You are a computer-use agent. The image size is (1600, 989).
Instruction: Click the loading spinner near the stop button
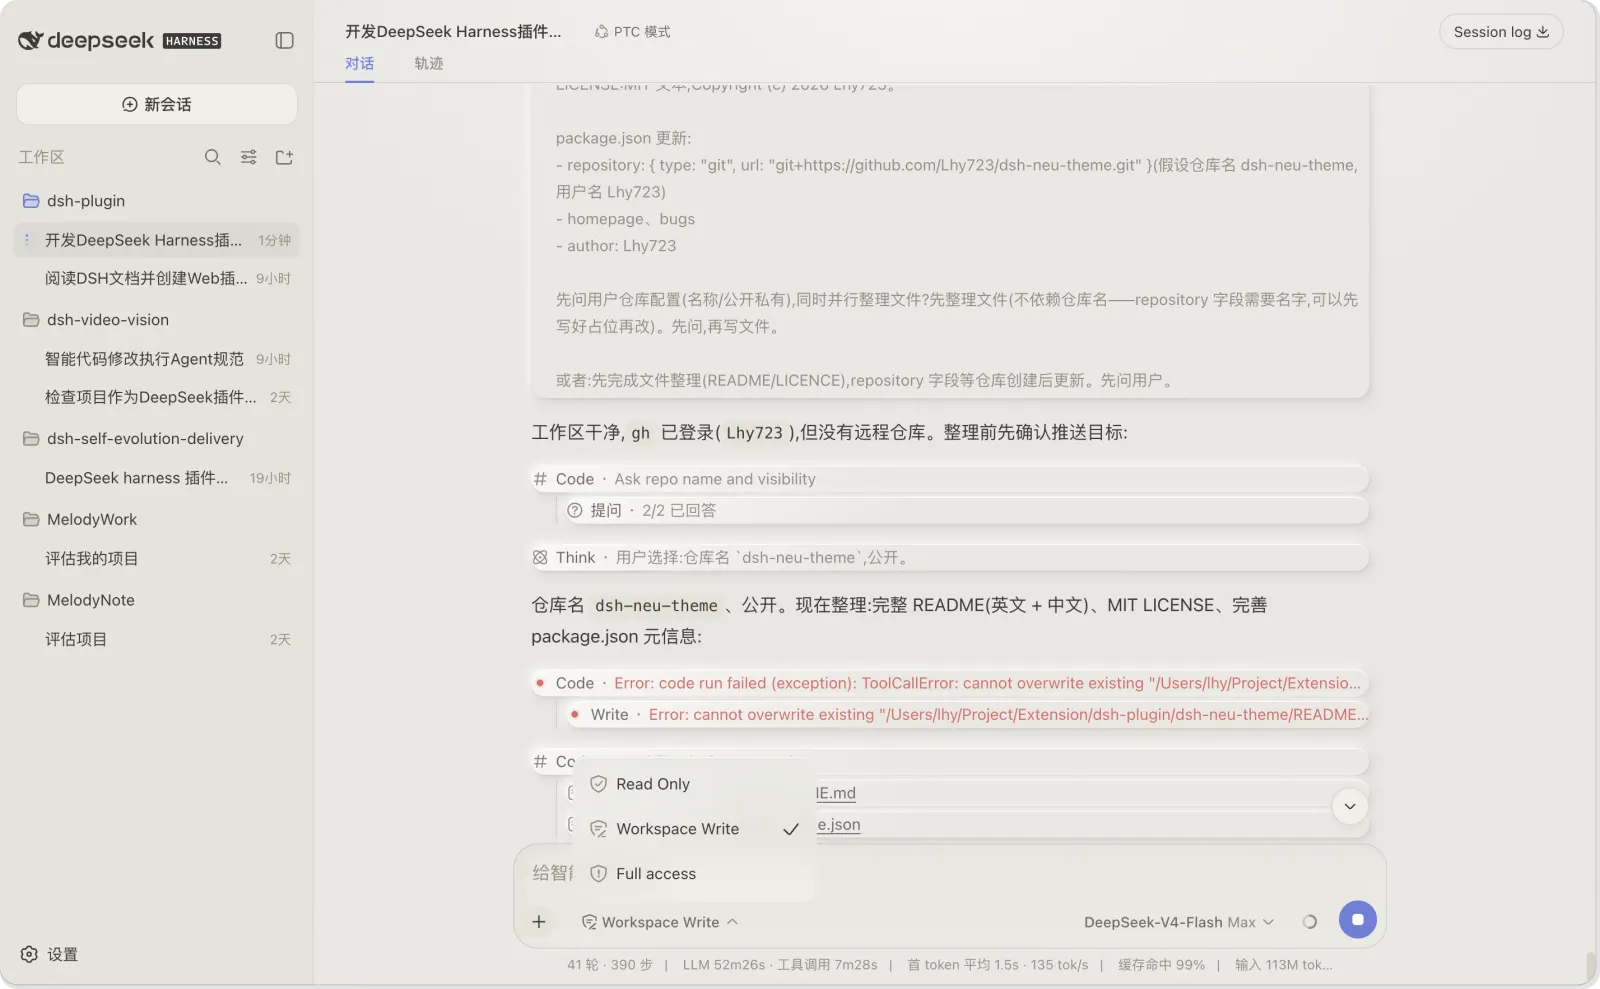pos(1310,922)
